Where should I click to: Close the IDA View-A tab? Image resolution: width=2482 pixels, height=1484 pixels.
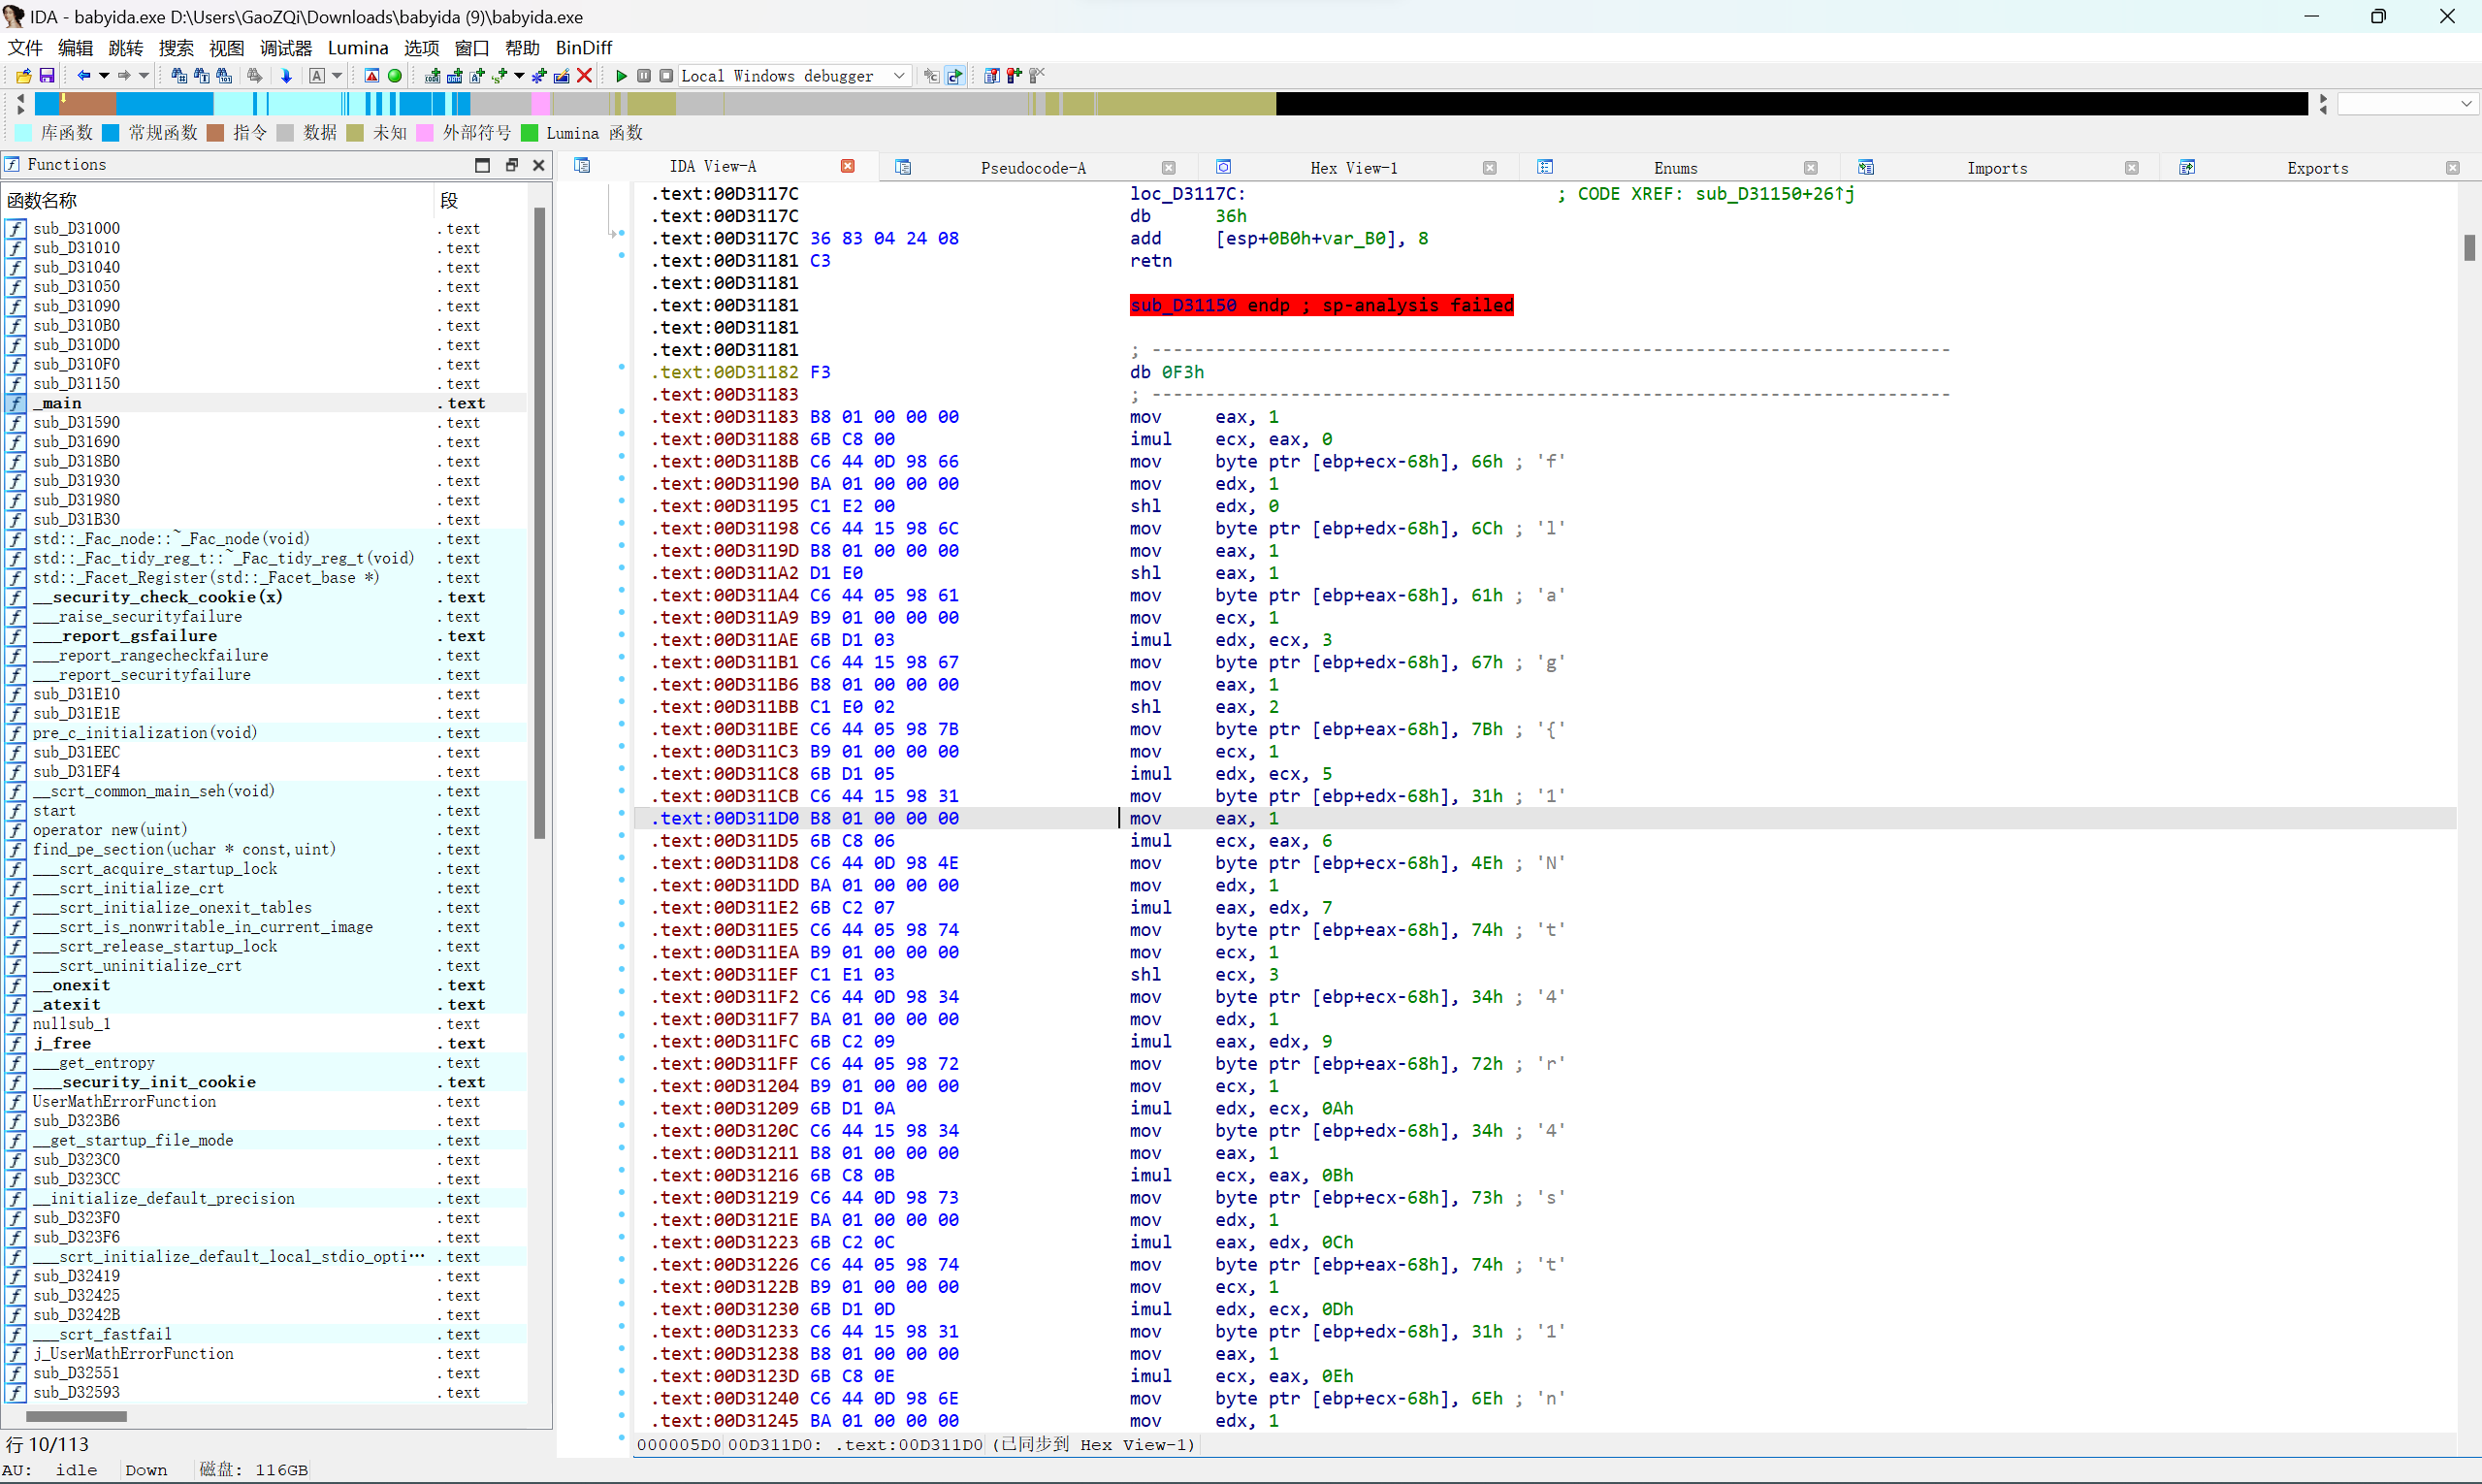(848, 166)
